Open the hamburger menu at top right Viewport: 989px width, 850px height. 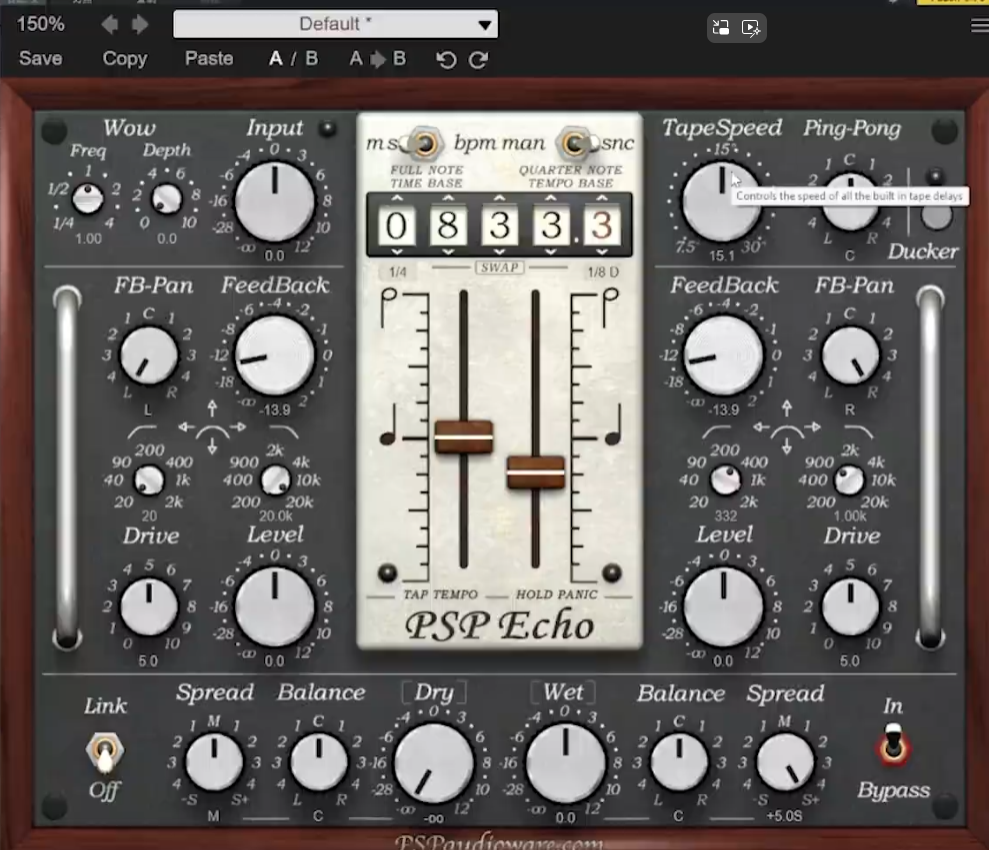click(x=980, y=25)
